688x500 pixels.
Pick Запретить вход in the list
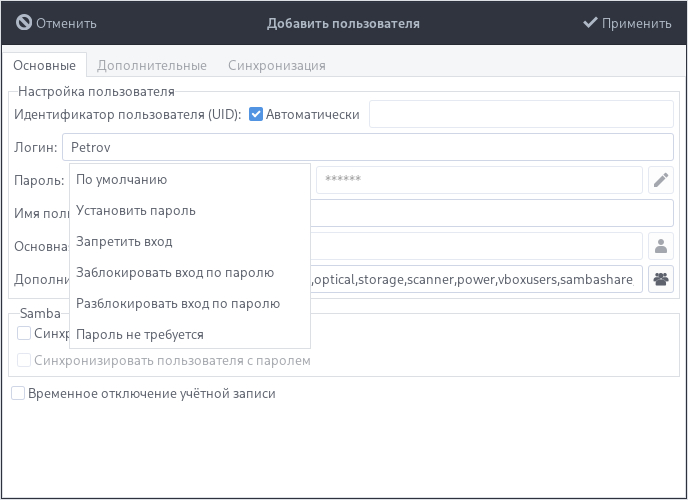(x=124, y=242)
